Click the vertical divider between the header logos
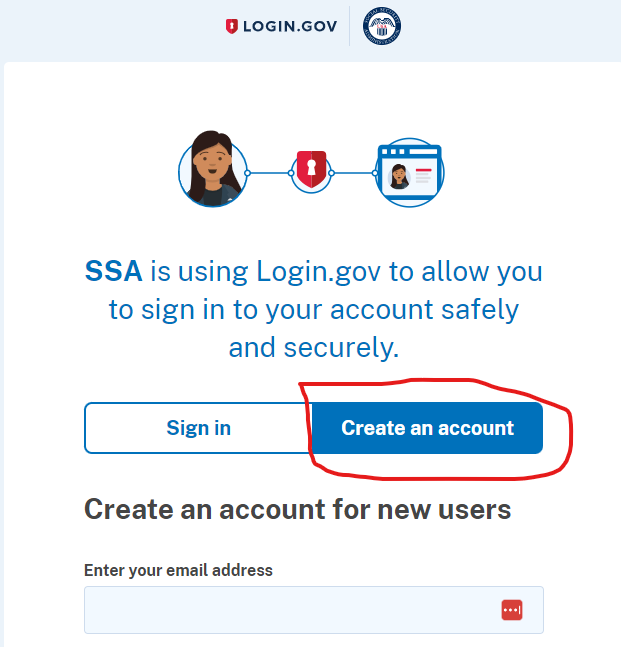621x647 pixels. click(x=349, y=26)
